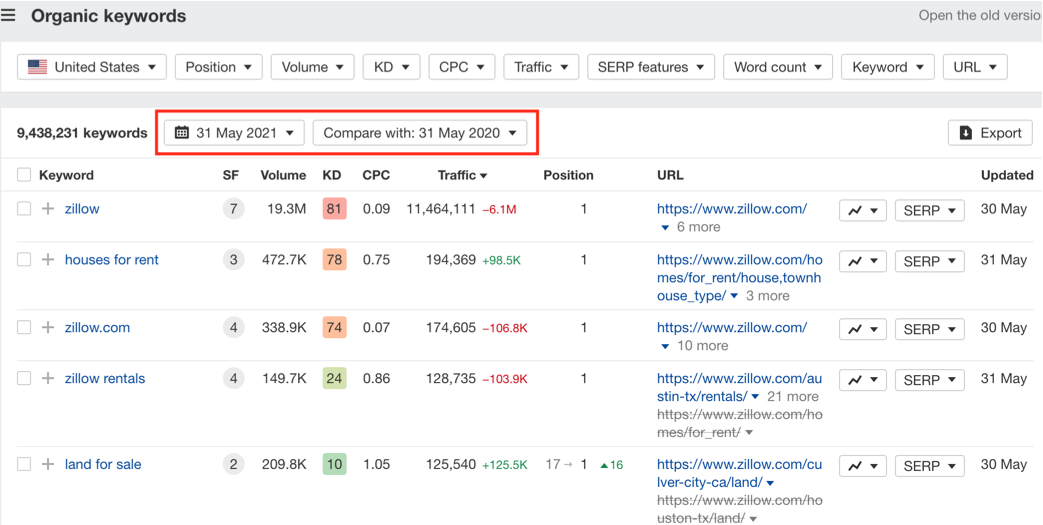Open the history chart button for land for sale
The image size is (1043, 525).
pos(863,466)
